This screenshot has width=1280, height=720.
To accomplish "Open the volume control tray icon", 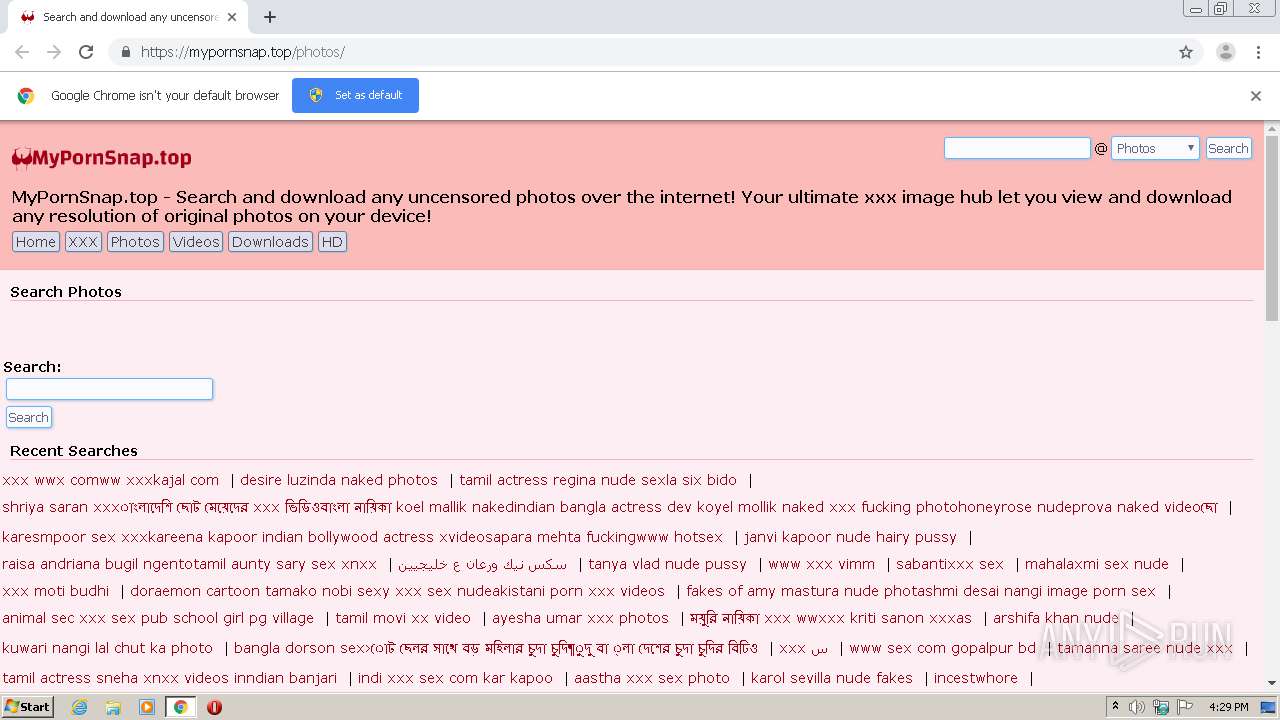I will pyautogui.click(x=1137, y=707).
